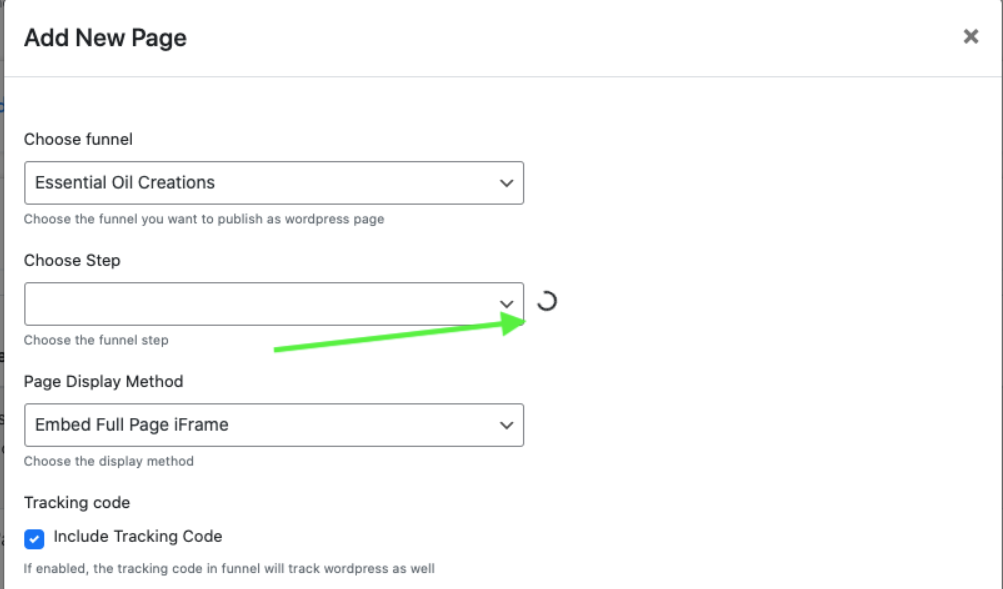1003x589 pixels.
Task: Click the Page Display Method label
Action: (104, 381)
